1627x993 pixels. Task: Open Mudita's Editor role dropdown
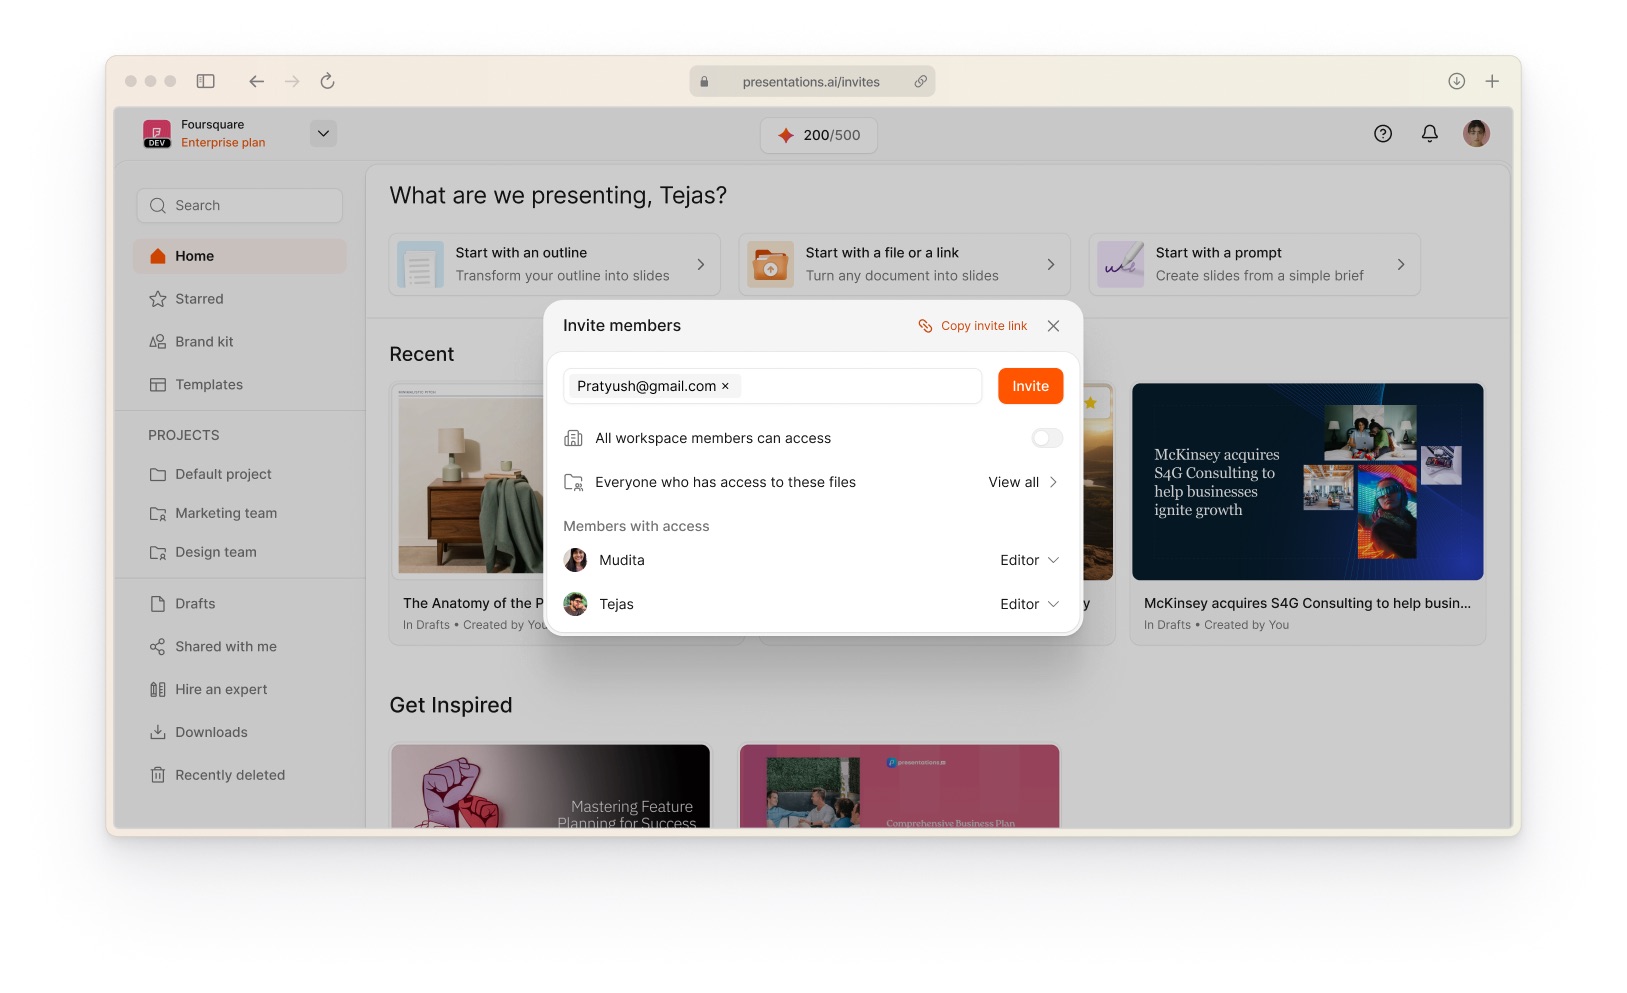1029,560
